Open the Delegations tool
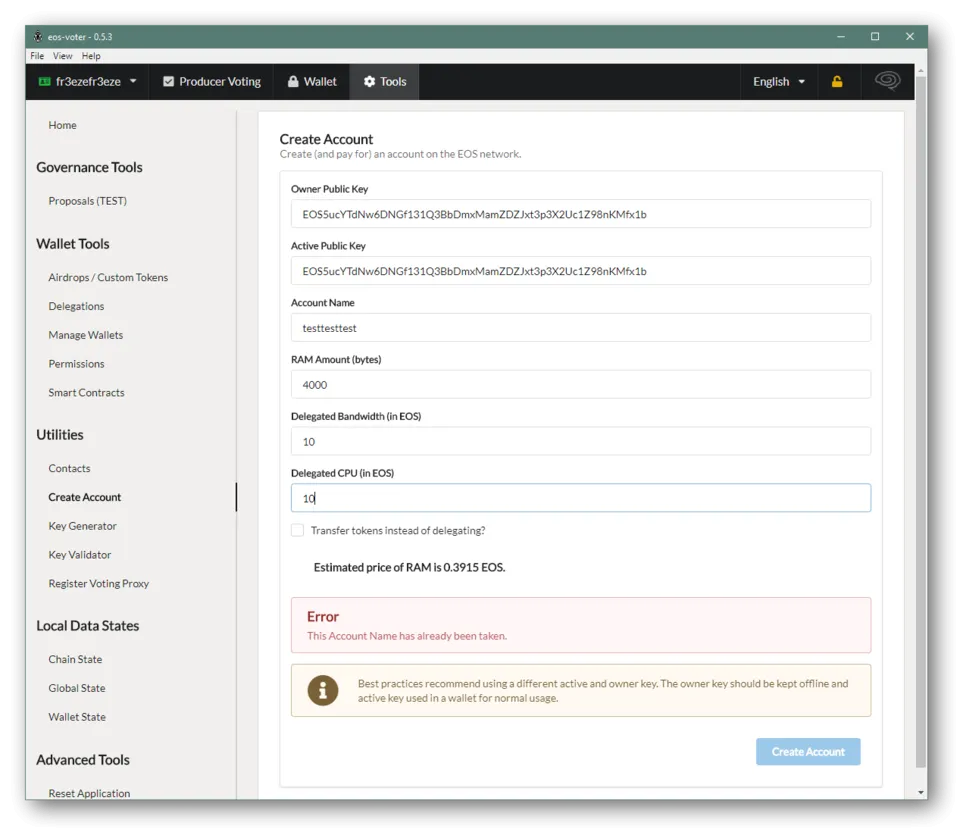The height and width of the screenshot is (832, 960). (76, 306)
